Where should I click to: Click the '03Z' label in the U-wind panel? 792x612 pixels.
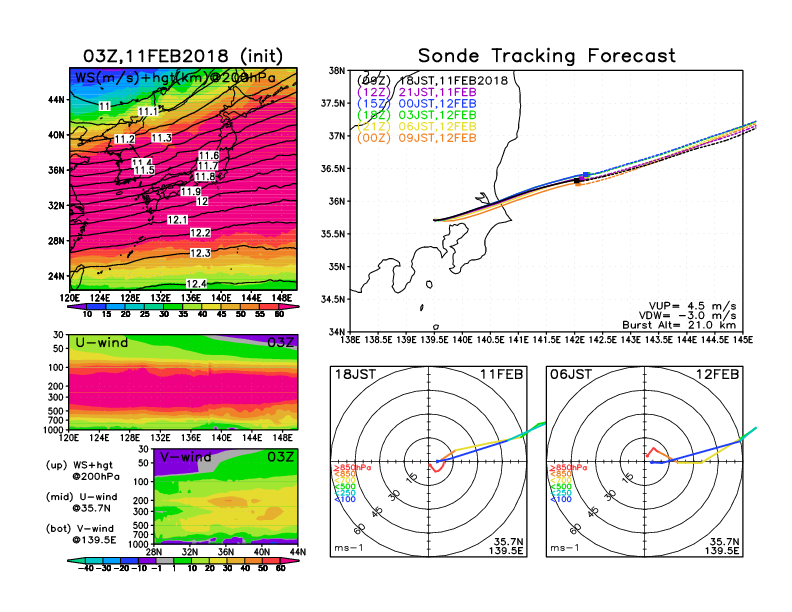280,343
